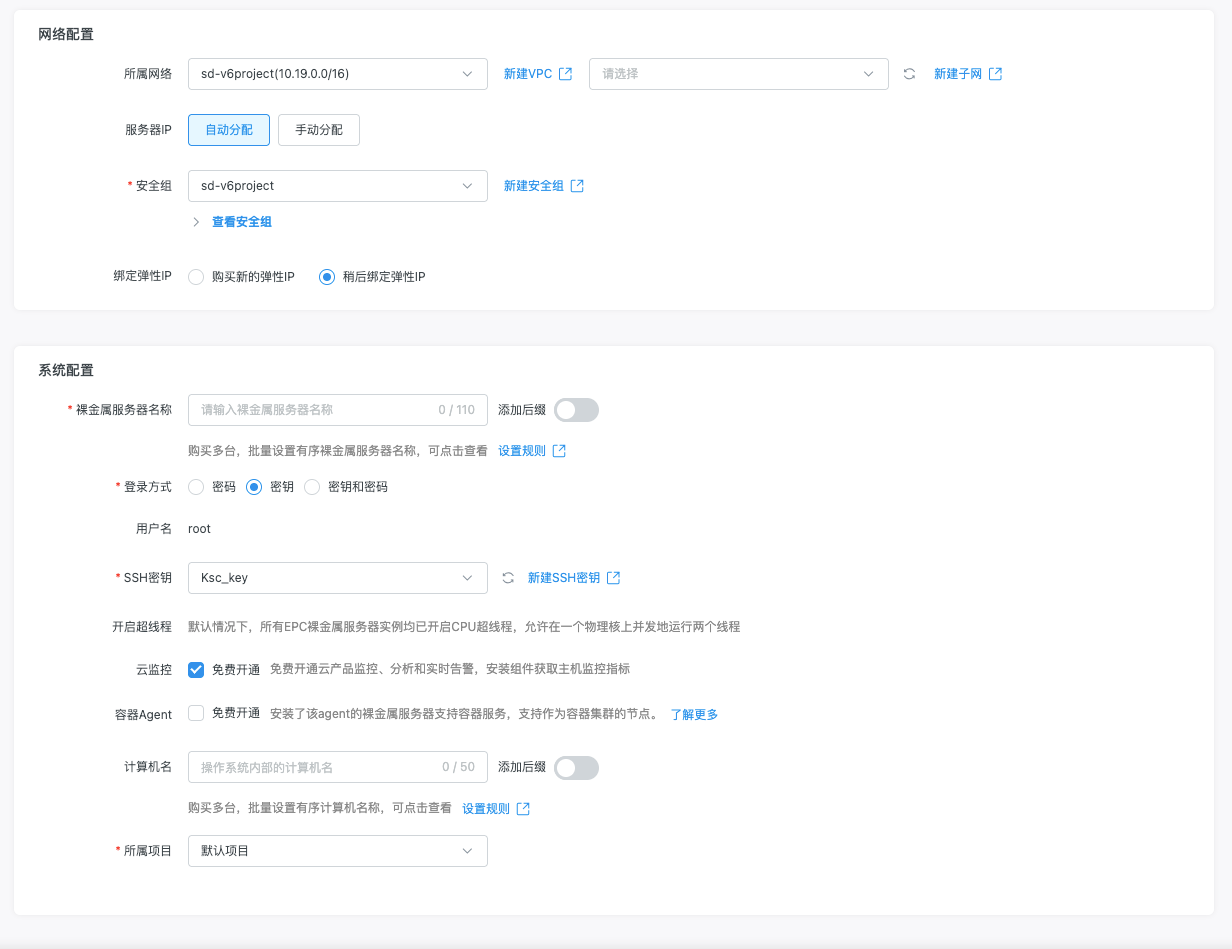Screen dimensions: 1232x949
Task: Choose 密码 as the login method
Action: 196,487
